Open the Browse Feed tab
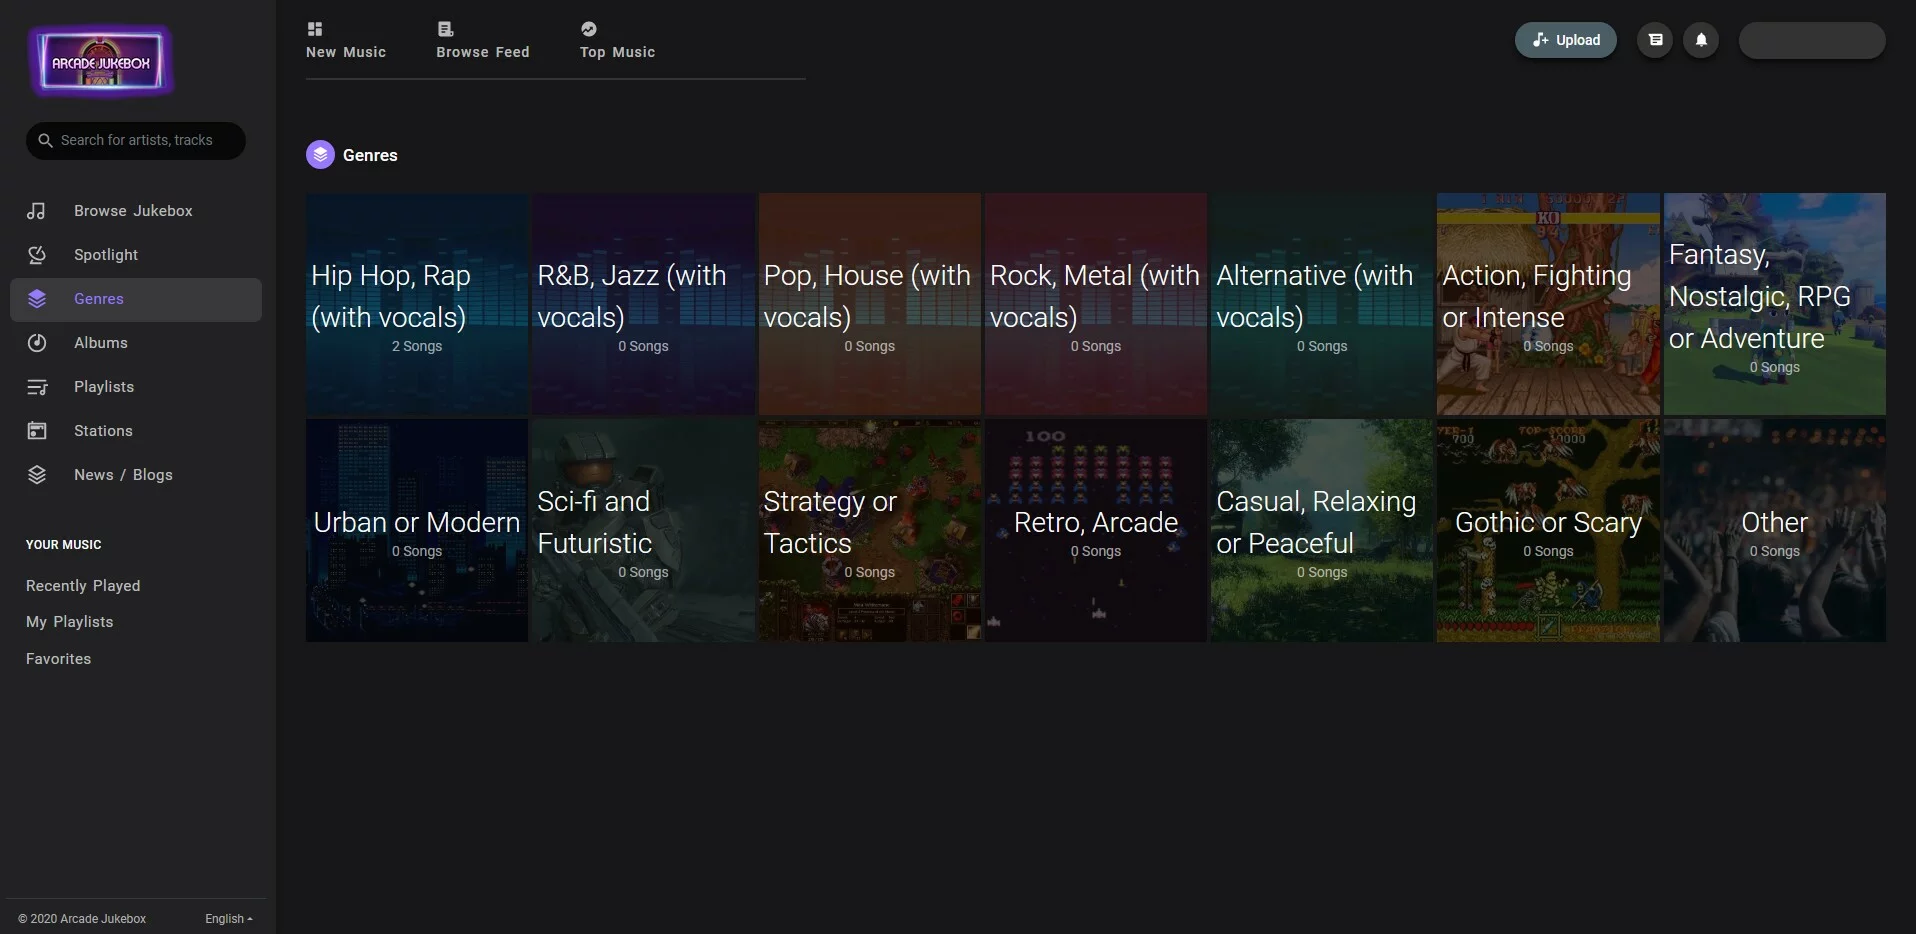 [483, 40]
